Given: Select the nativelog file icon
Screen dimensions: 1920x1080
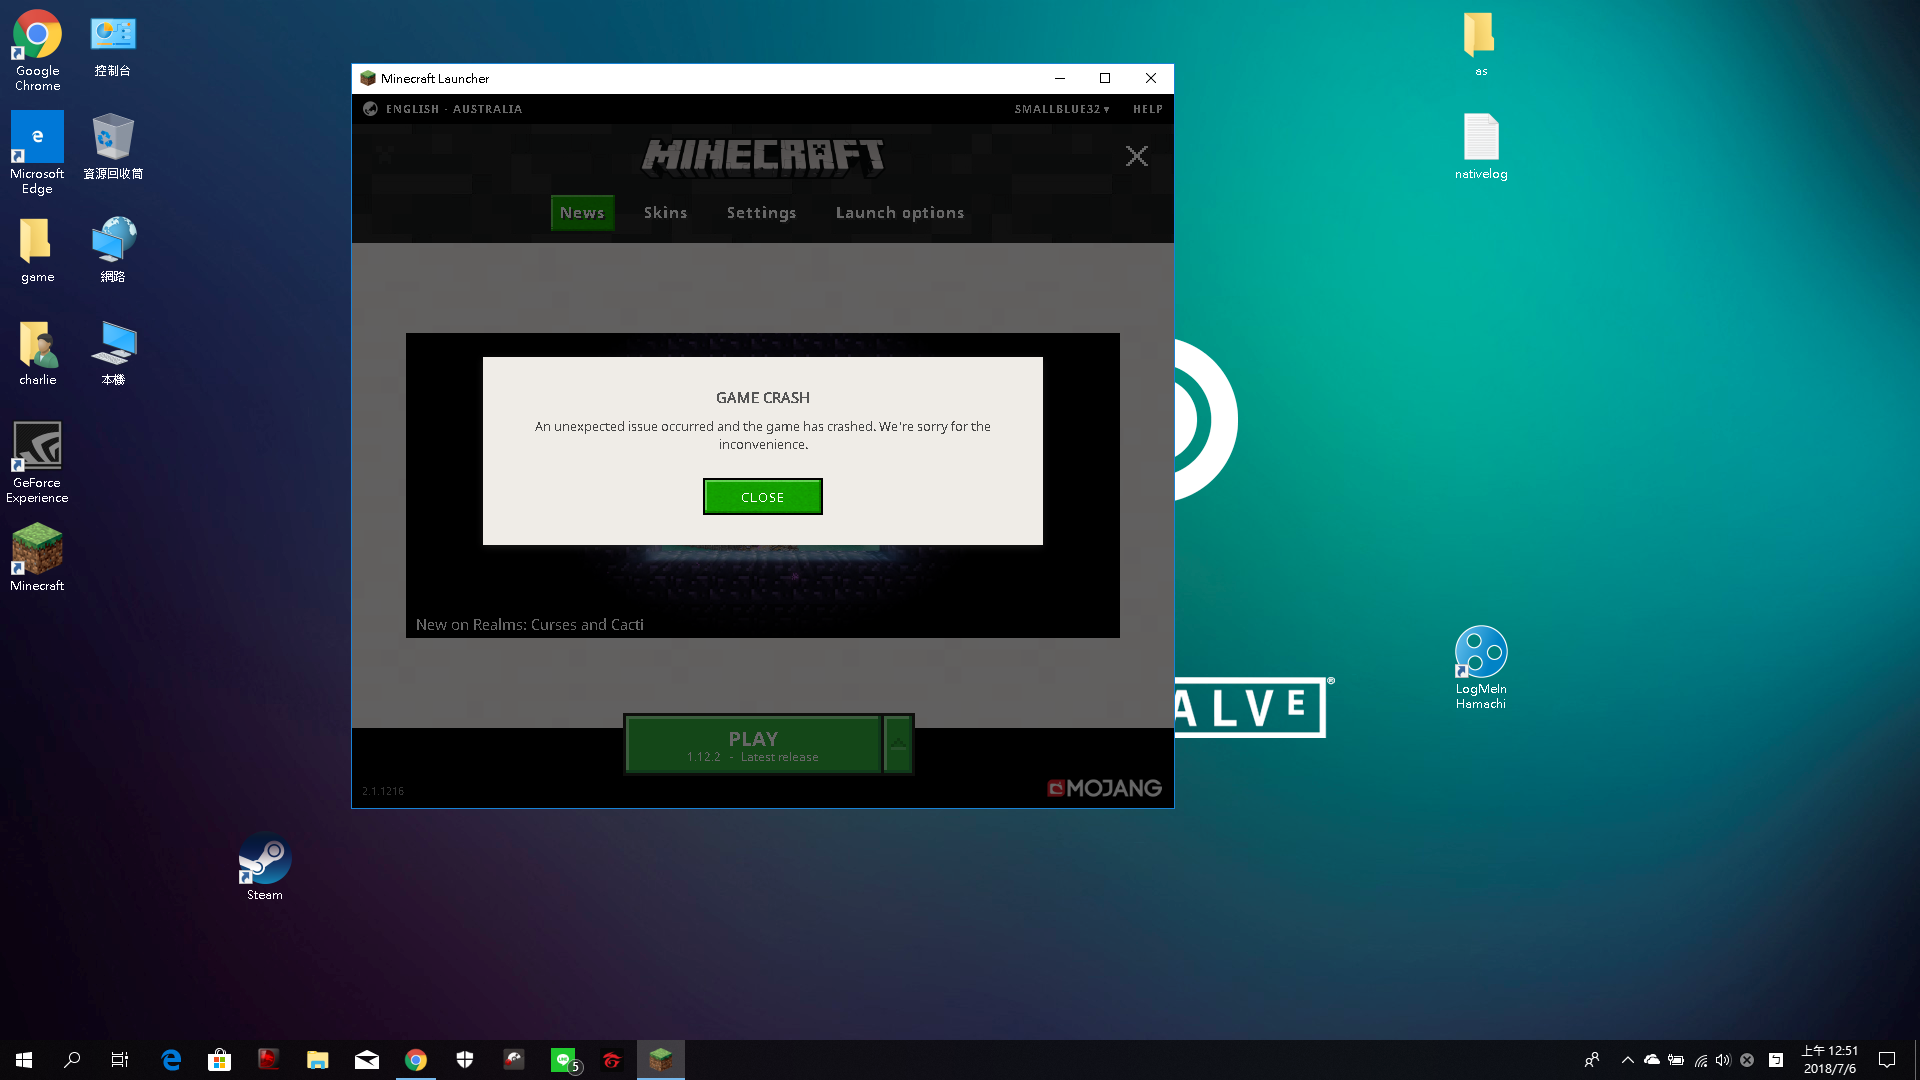Looking at the screenshot, I should coord(1480,138).
